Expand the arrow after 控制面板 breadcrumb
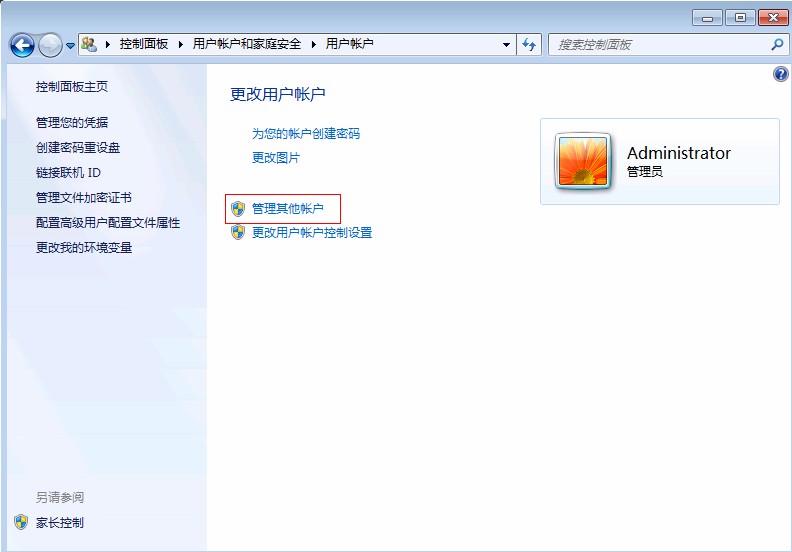The height and width of the screenshot is (552, 792). pyautogui.click(x=181, y=45)
